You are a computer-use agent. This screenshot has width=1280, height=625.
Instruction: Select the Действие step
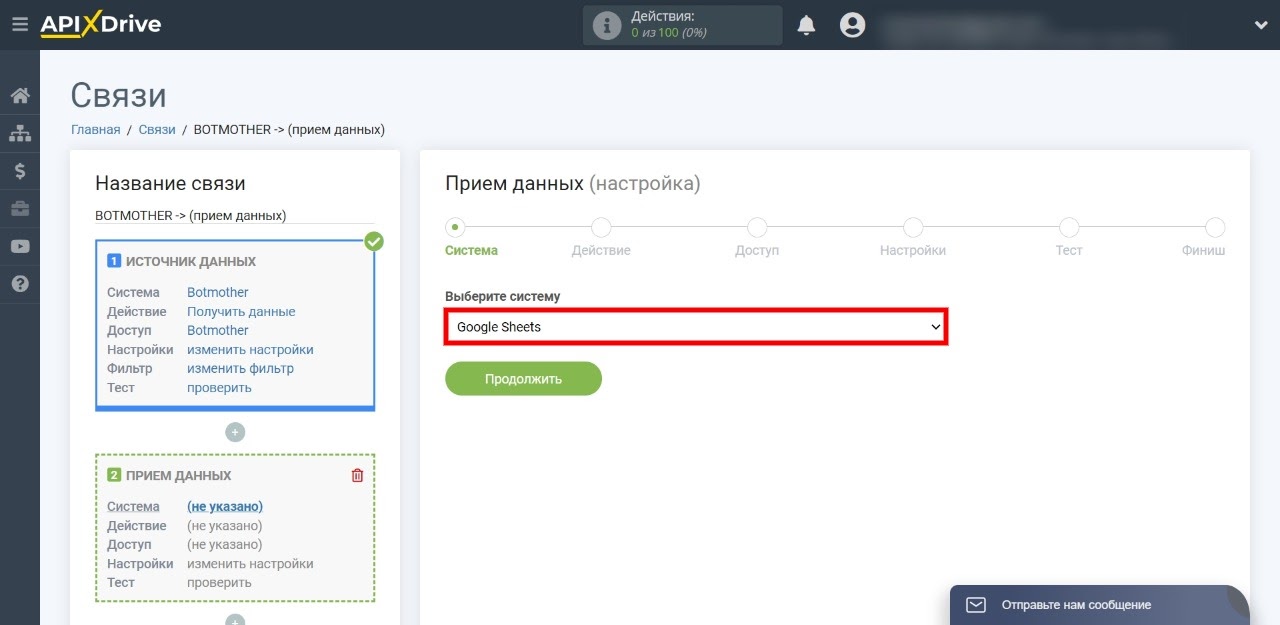pyautogui.click(x=601, y=239)
